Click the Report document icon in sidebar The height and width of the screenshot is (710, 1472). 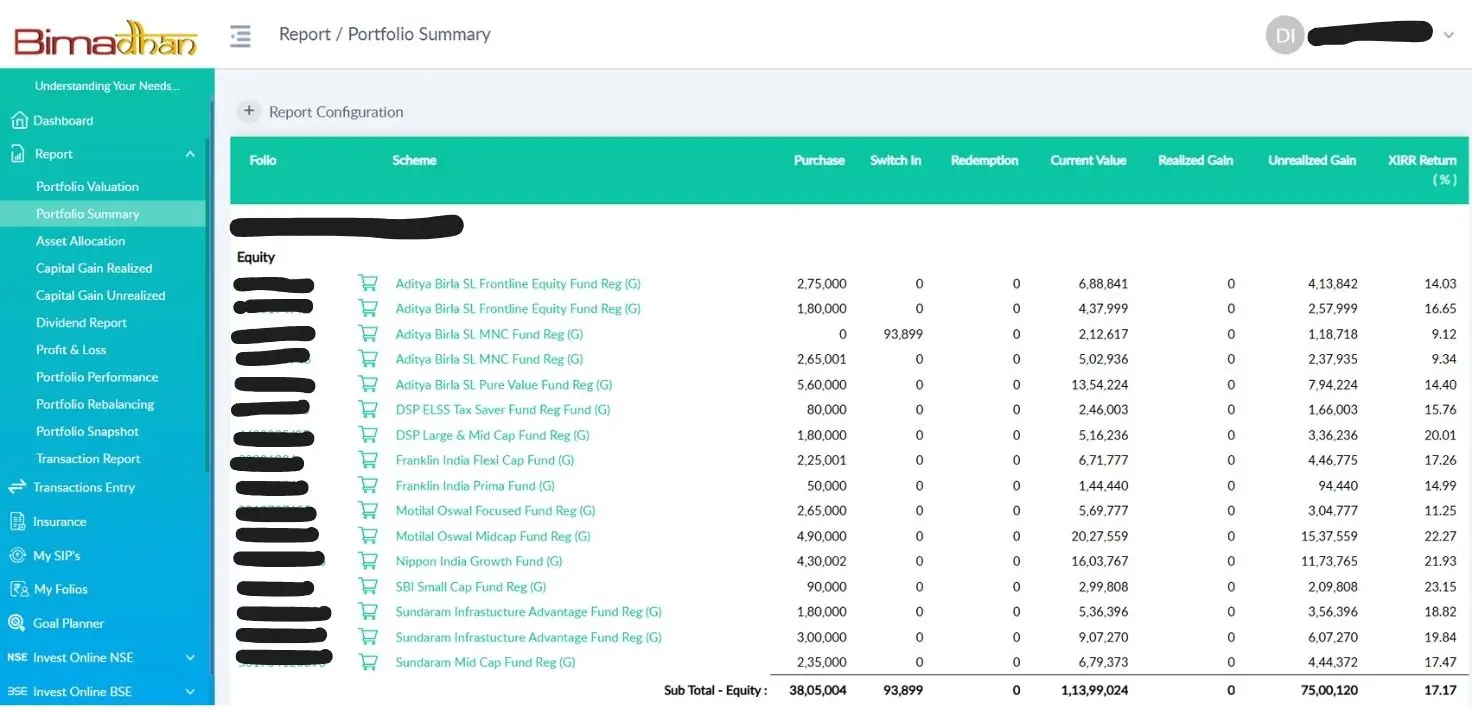tap(18, 154)
